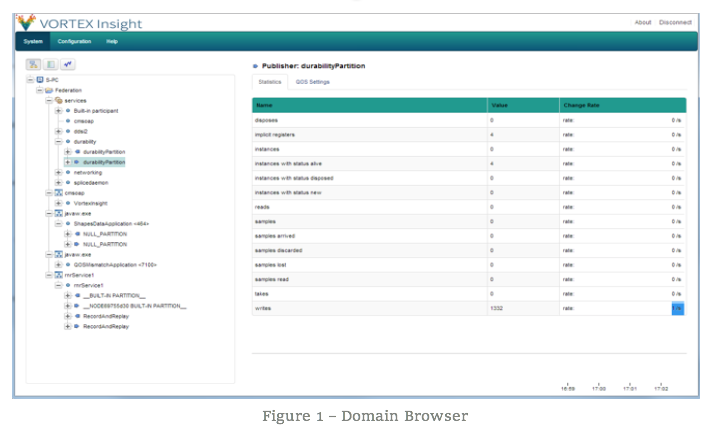Switch to the QOS Settings tab
Viewport: 710px width, 444px height.
click(312, 82)
